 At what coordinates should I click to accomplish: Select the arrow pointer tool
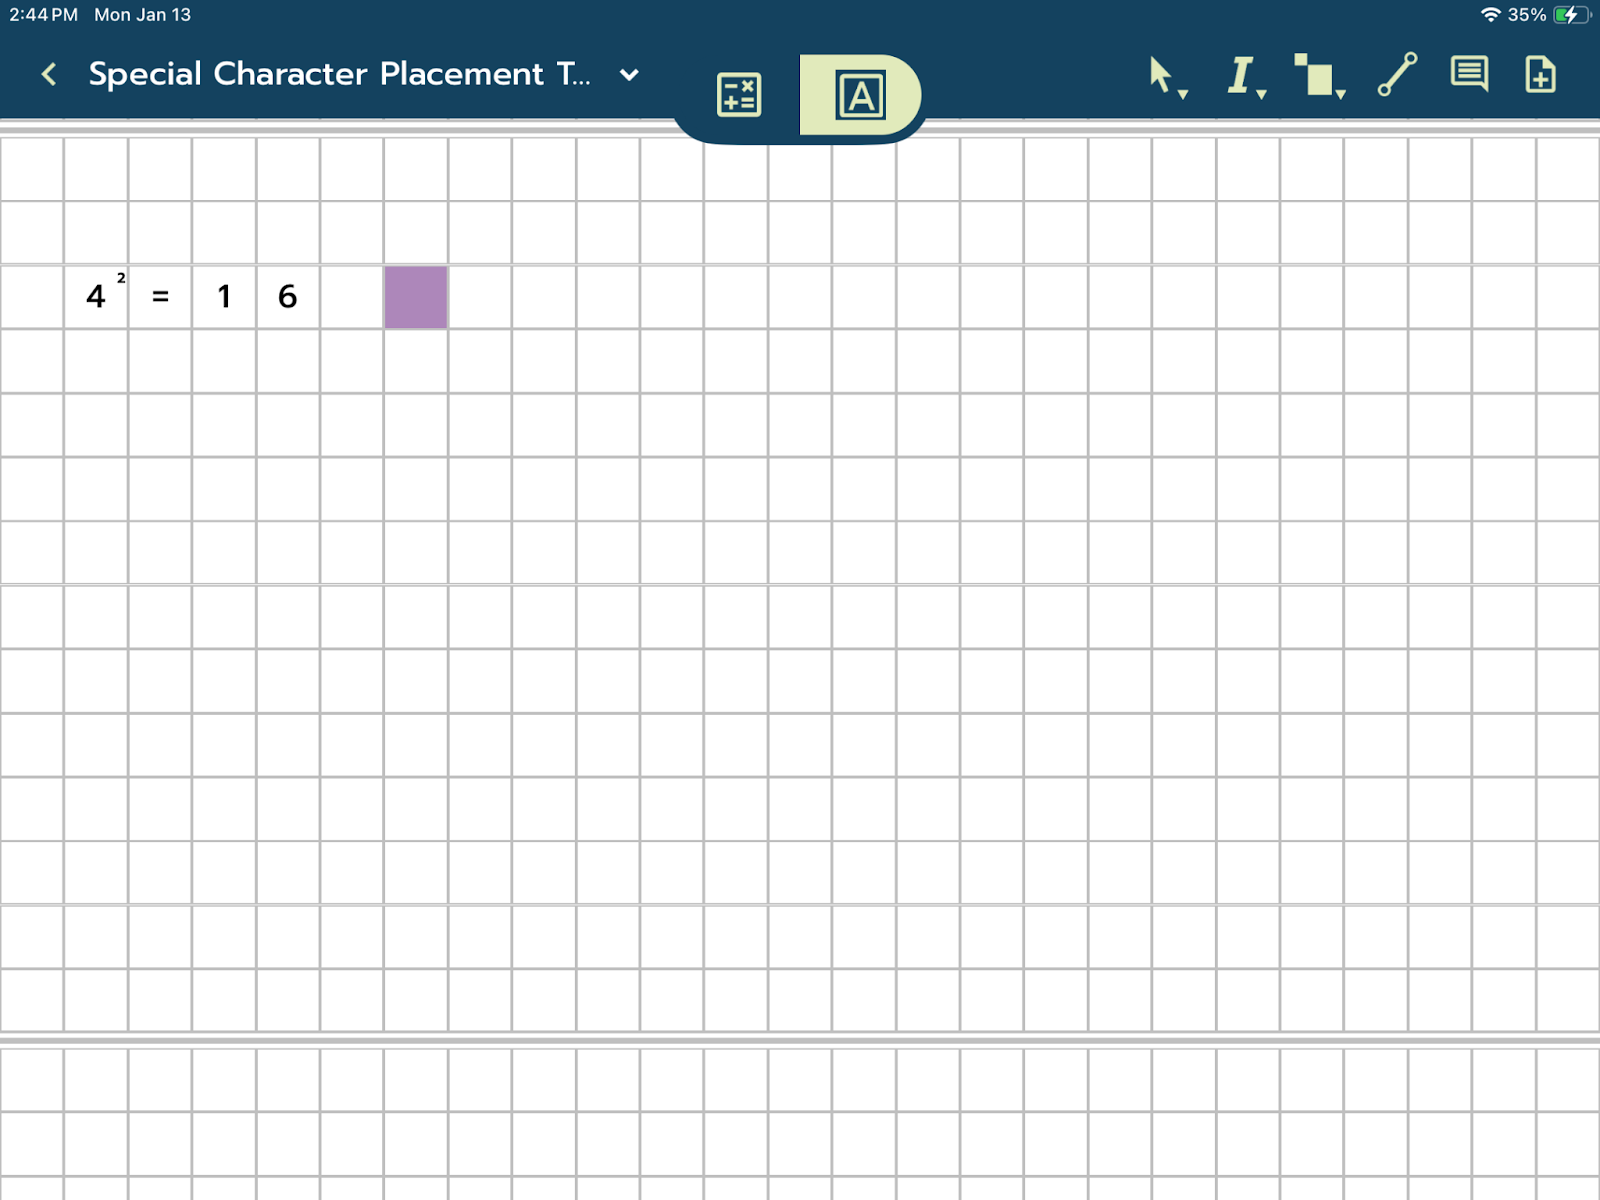pyautogui.click(x=1160, y=74)
